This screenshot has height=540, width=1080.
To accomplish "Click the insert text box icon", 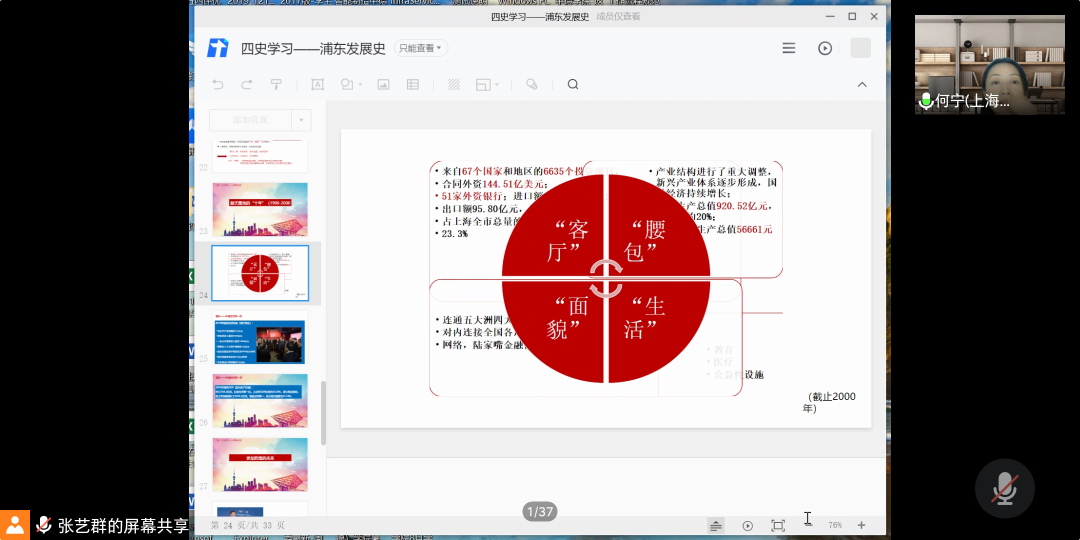I will pyautogui.click(x=318, y=85).
